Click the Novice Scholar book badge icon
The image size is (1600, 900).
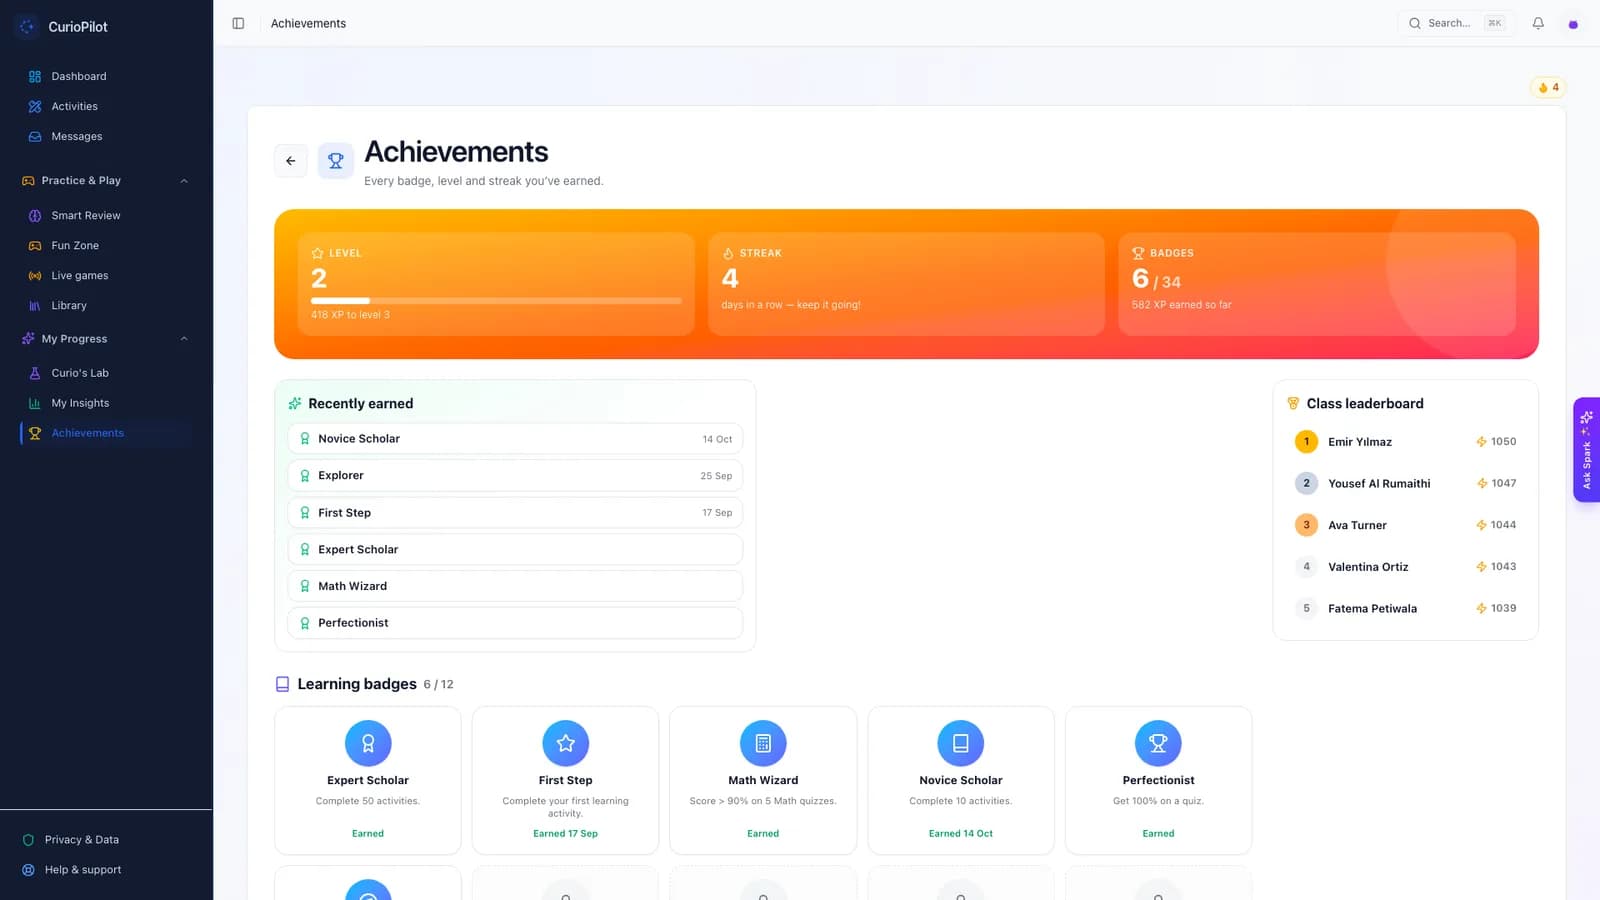click(961, 743)
